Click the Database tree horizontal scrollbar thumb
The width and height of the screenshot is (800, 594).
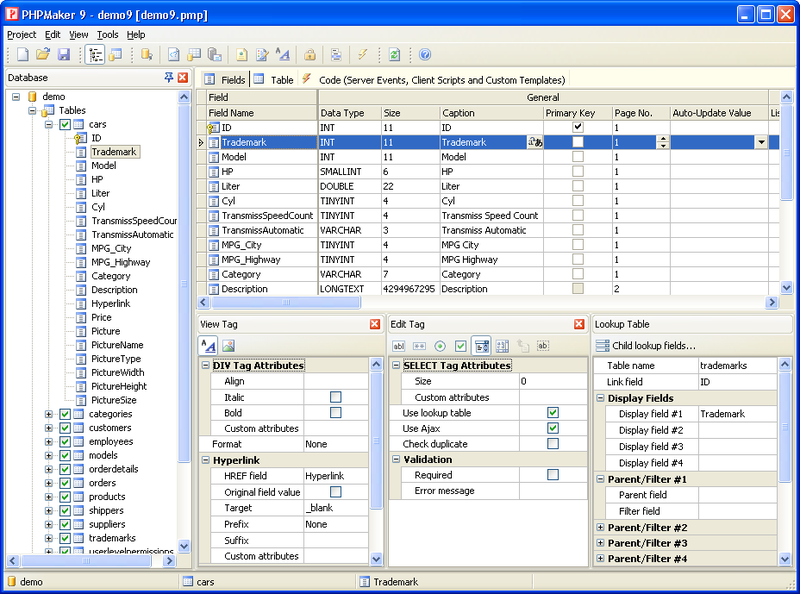[x=86, y=560]
